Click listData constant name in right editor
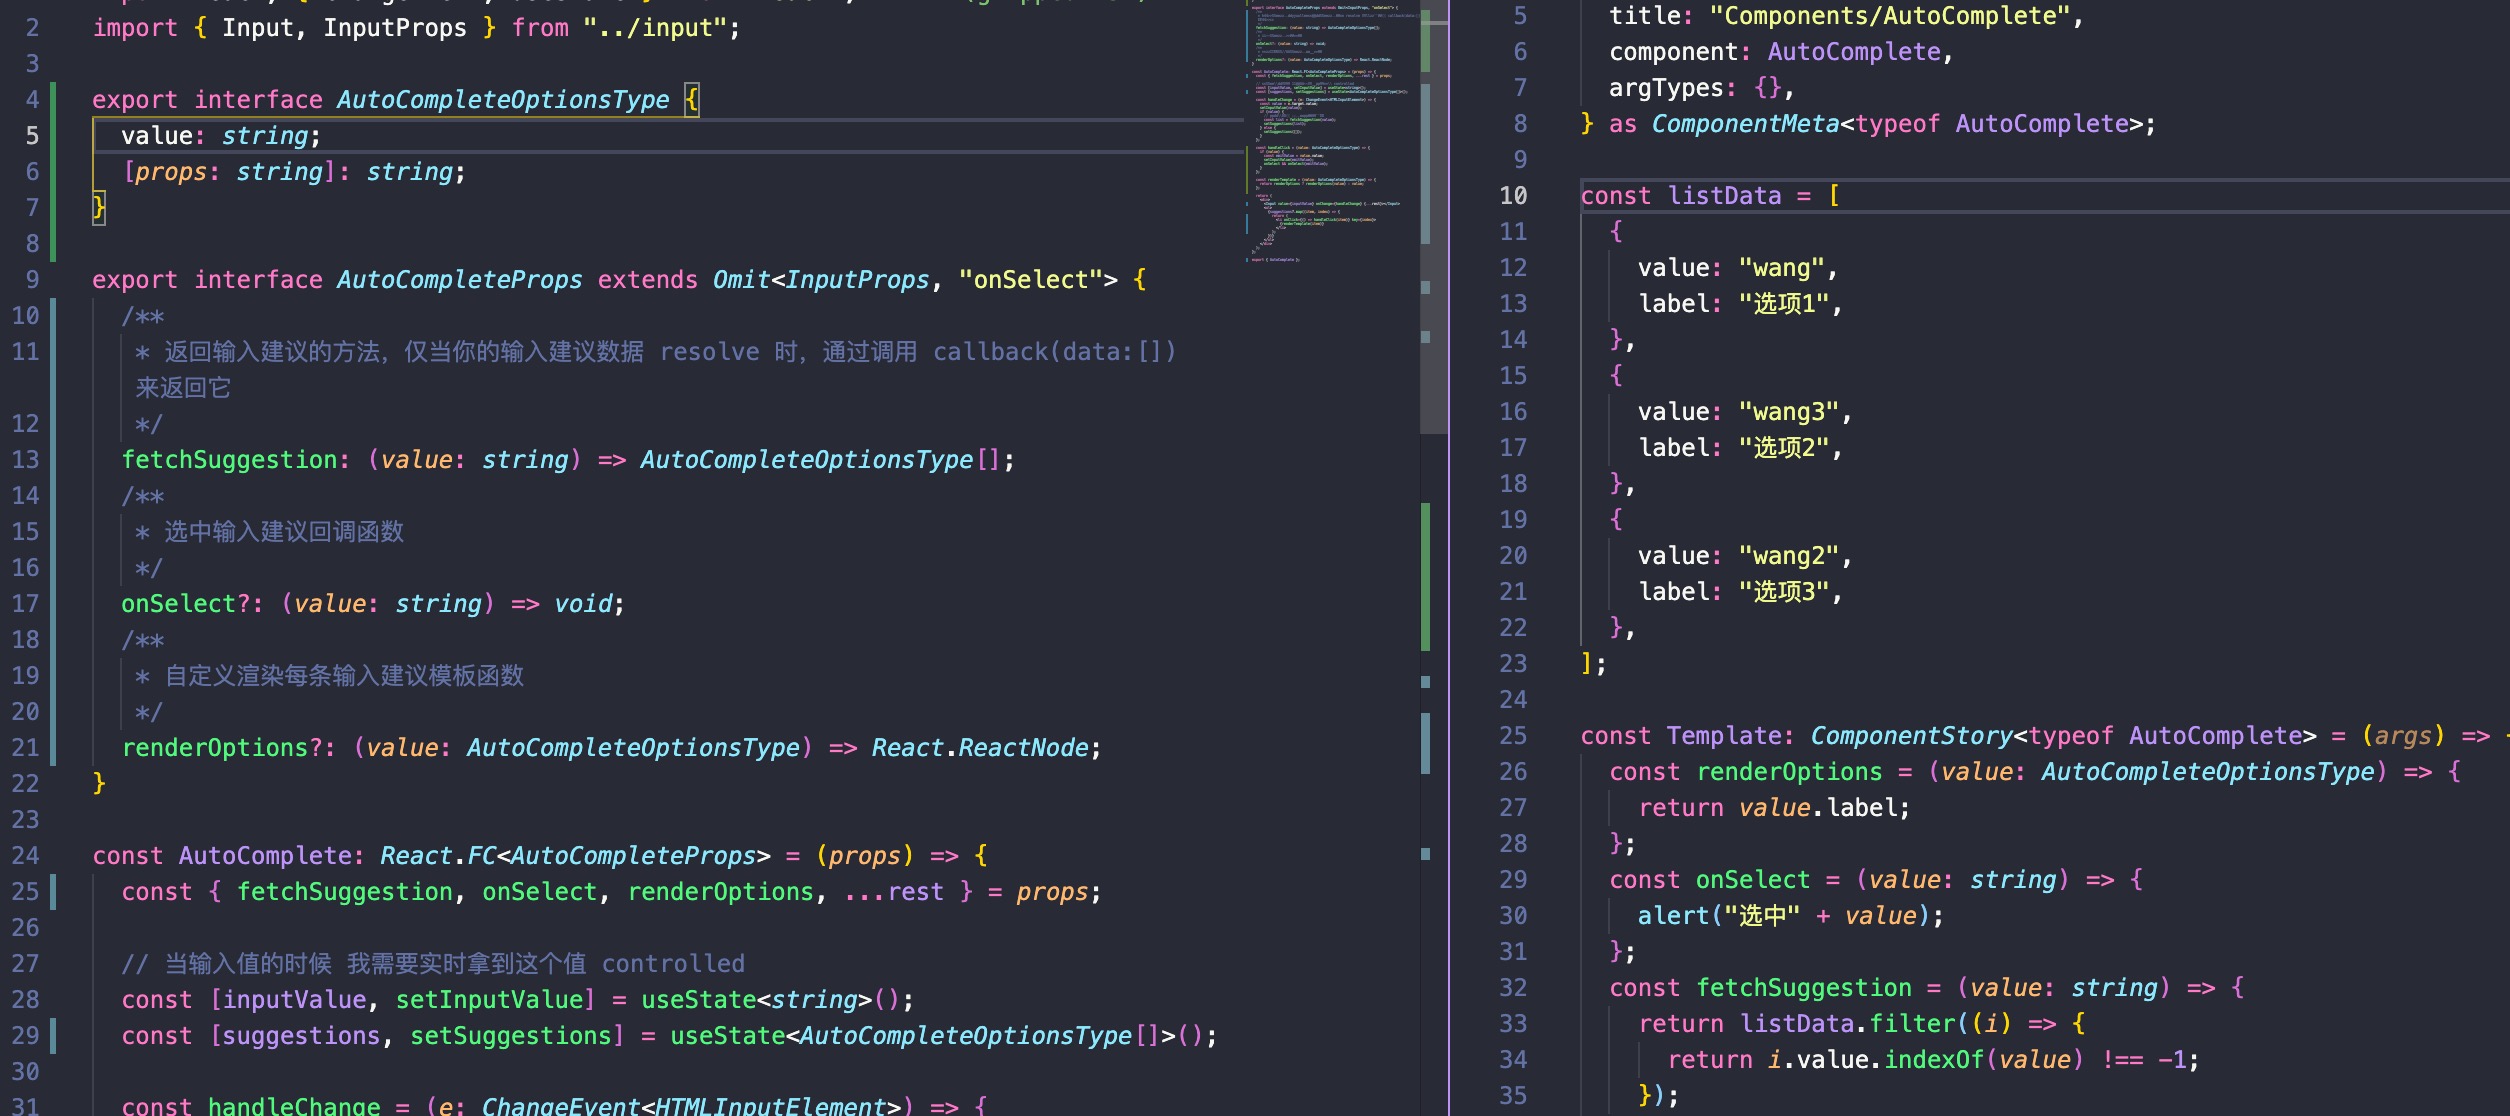This screenshot has width=2510, height=1116. [1724, 196]
